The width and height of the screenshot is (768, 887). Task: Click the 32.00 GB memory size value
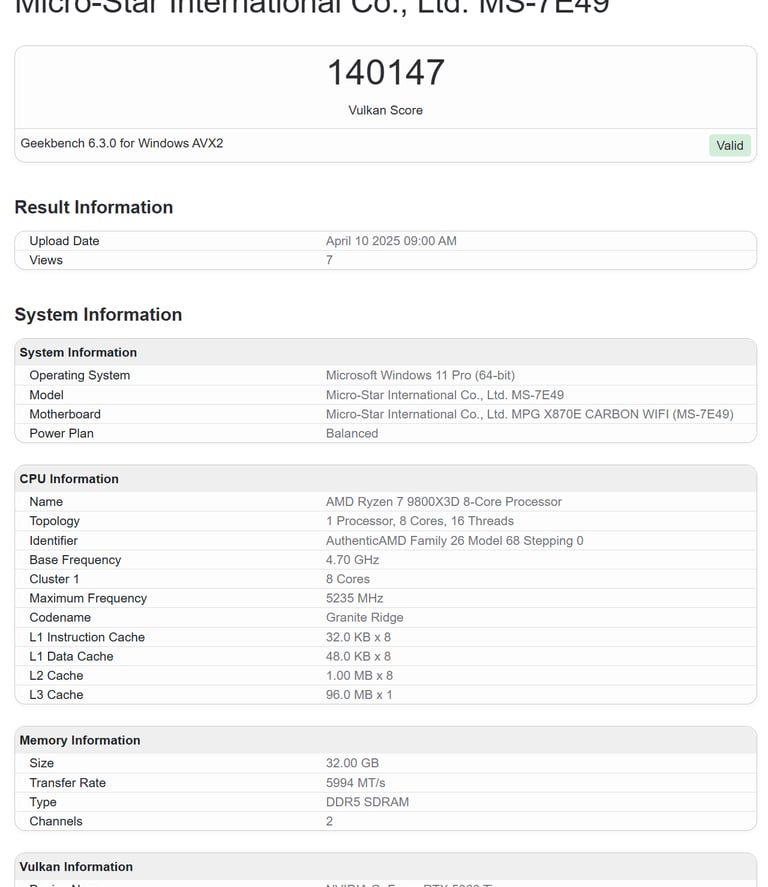pyautogui.click(x=352, y=764)
